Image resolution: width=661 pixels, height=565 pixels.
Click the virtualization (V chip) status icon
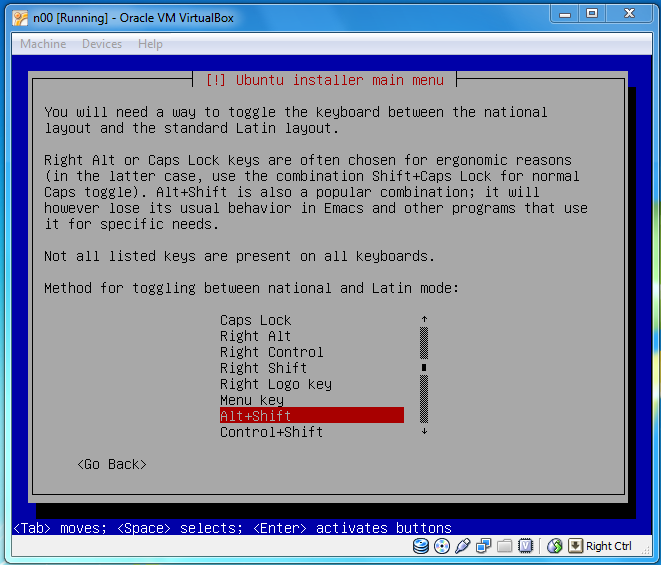pos(525,546)
